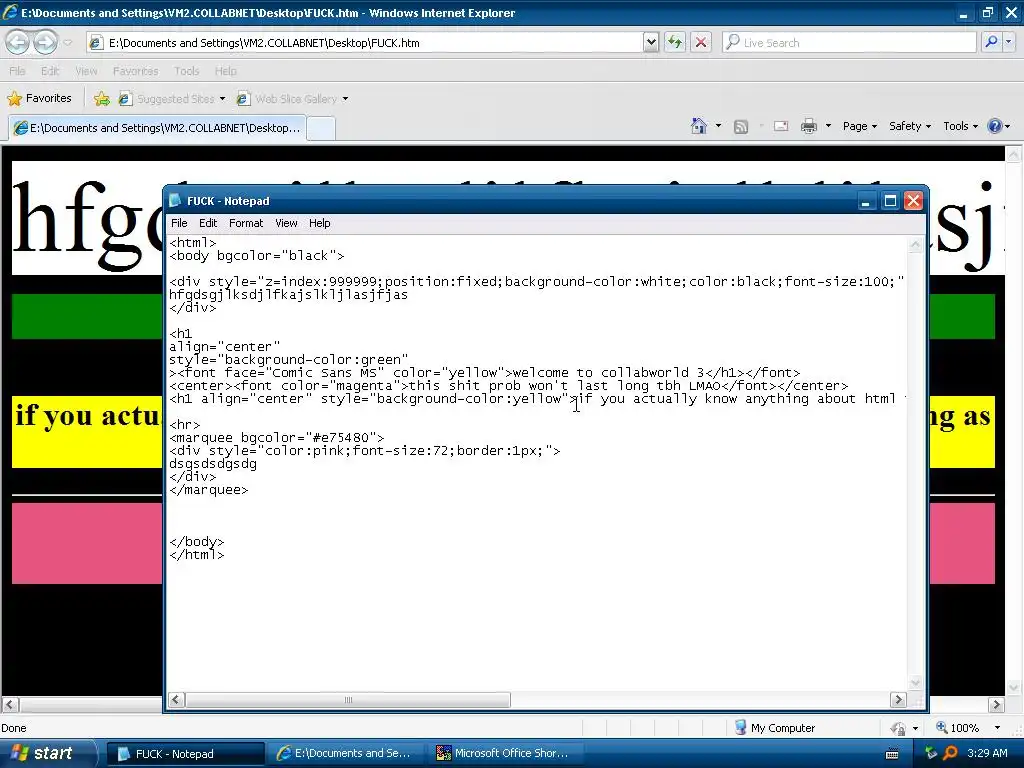Click the '<body bgcolor="black">' line
Screen dimensions: 1024x768
257,256
